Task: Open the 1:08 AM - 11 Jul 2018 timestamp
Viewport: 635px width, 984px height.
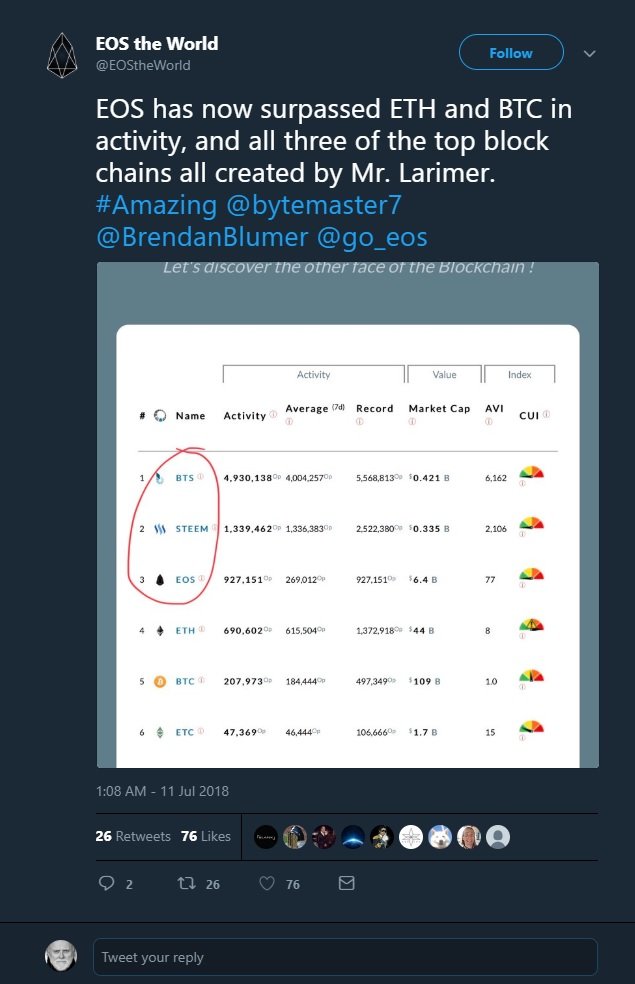Action: click(162, 791)
